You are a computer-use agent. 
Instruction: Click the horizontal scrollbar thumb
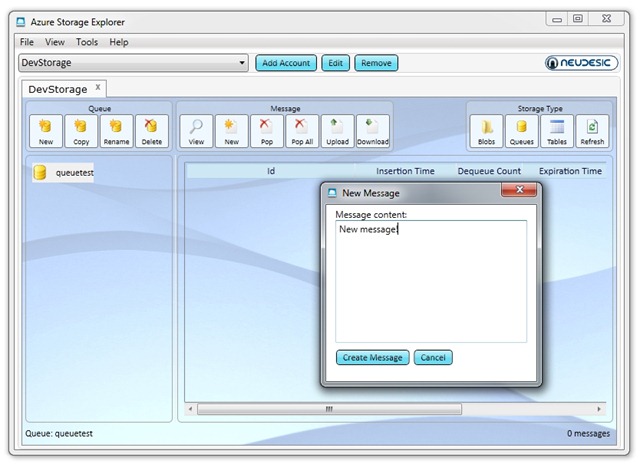(x=329, y=409)
